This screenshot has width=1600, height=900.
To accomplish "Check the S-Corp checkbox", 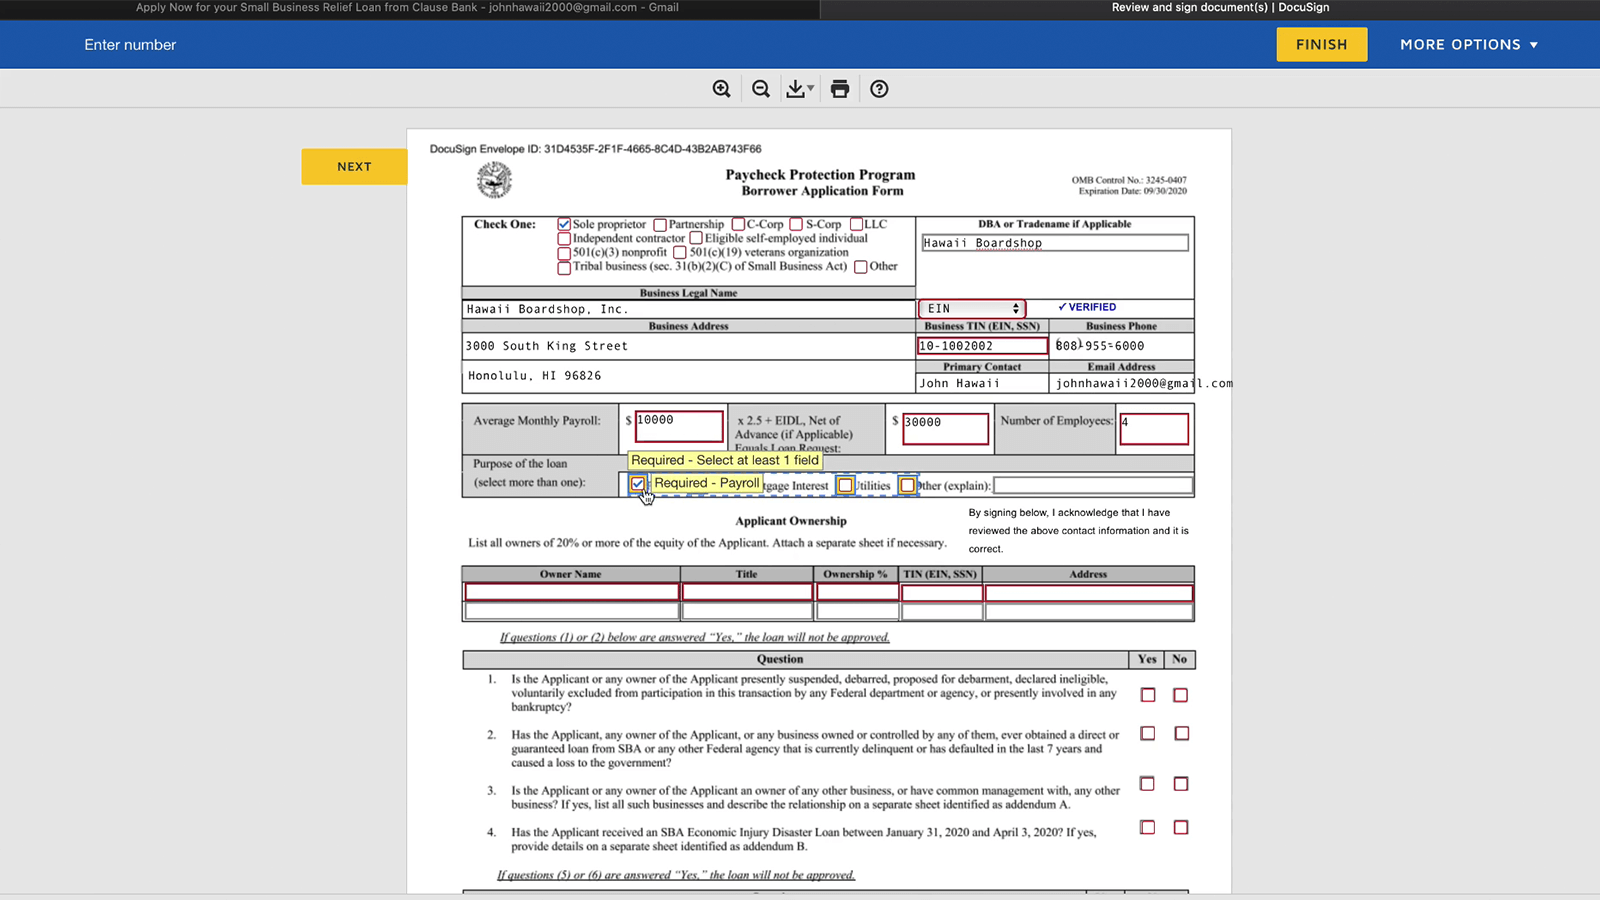I will pyautogui.click(x=796, y=224).
